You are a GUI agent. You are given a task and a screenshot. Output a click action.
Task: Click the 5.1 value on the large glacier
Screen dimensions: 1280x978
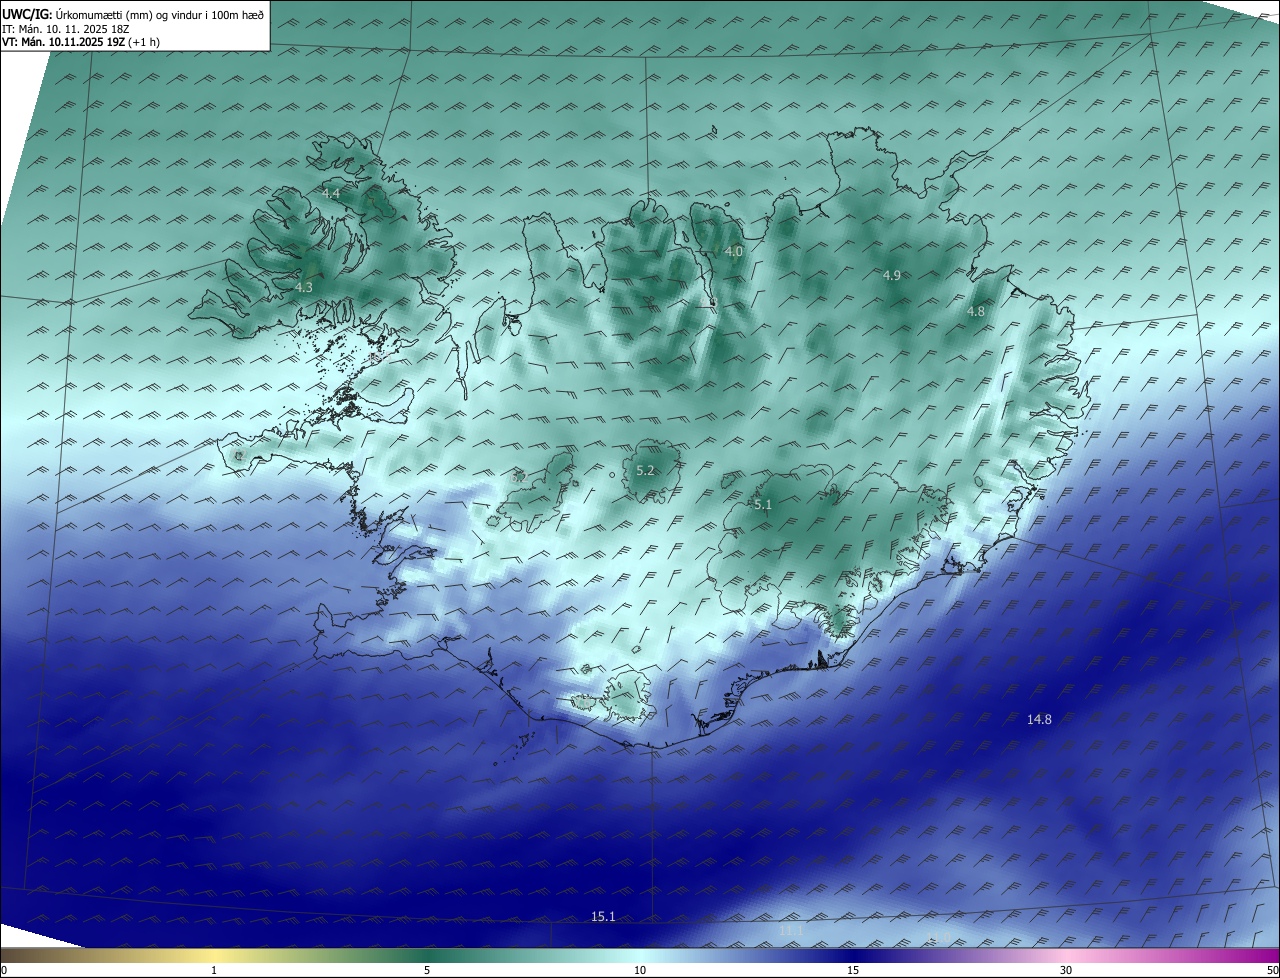click(x=763, y=505)
